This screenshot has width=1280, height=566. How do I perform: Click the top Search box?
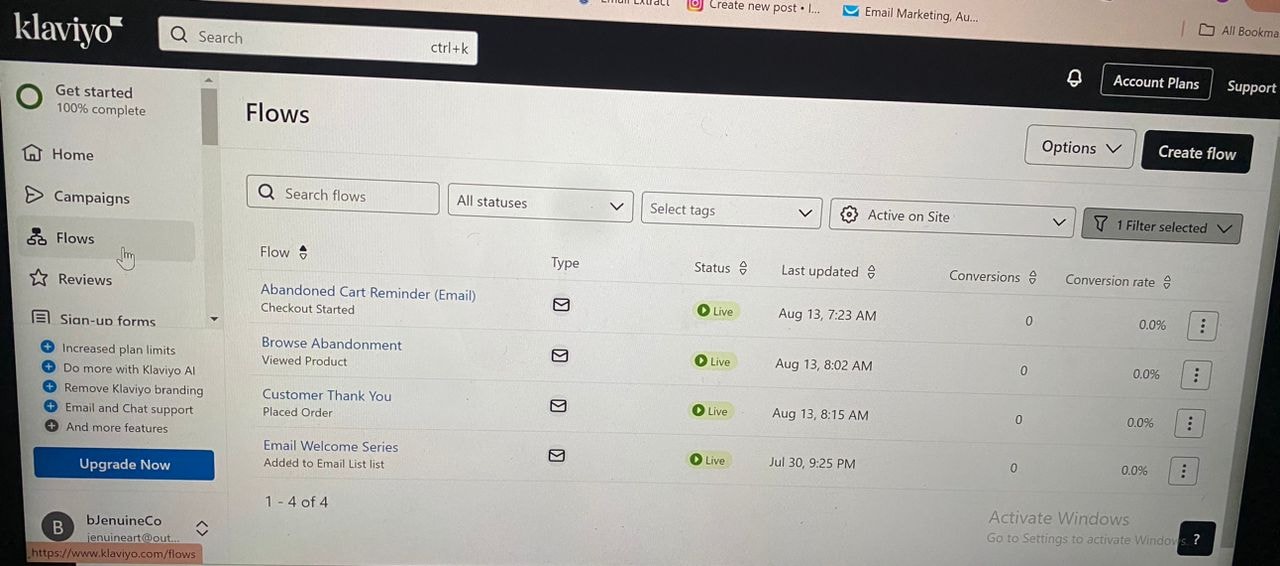[318, 40]
